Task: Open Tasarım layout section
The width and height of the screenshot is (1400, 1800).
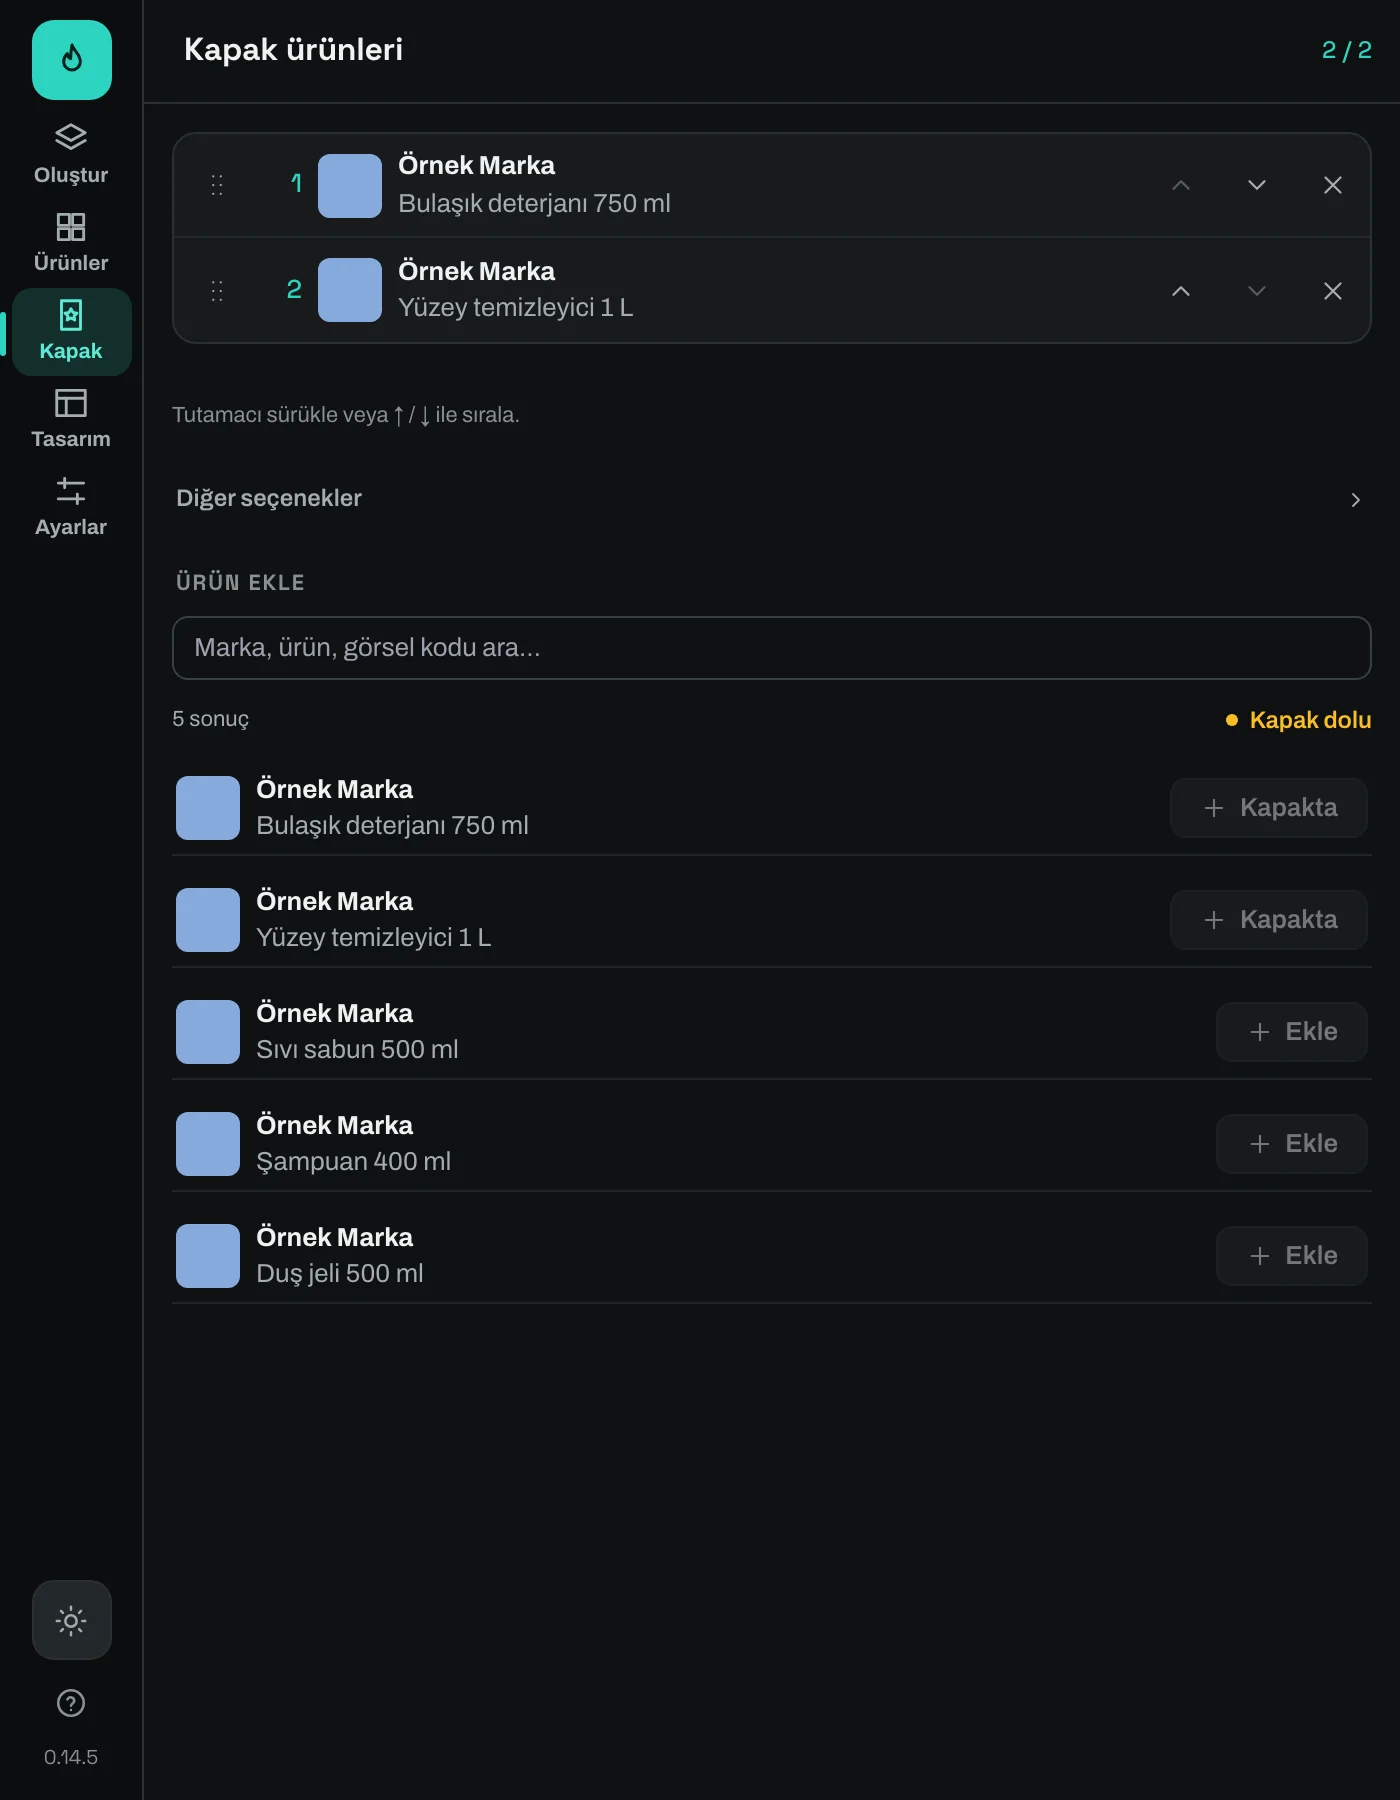Action: pyautogui.click(x=71, y=418)
